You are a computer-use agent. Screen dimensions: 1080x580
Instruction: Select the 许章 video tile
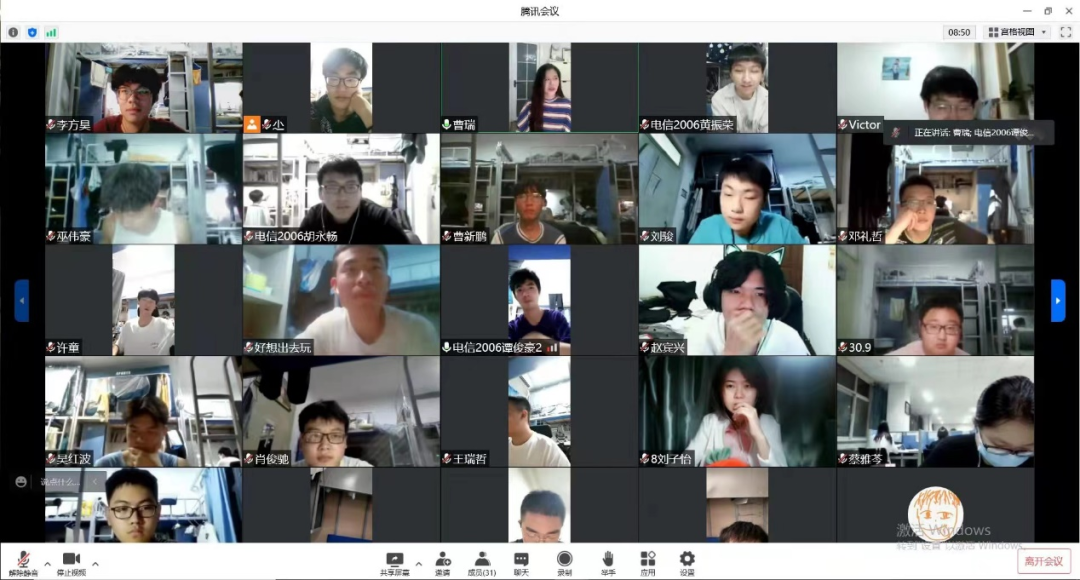click(143, 300)
